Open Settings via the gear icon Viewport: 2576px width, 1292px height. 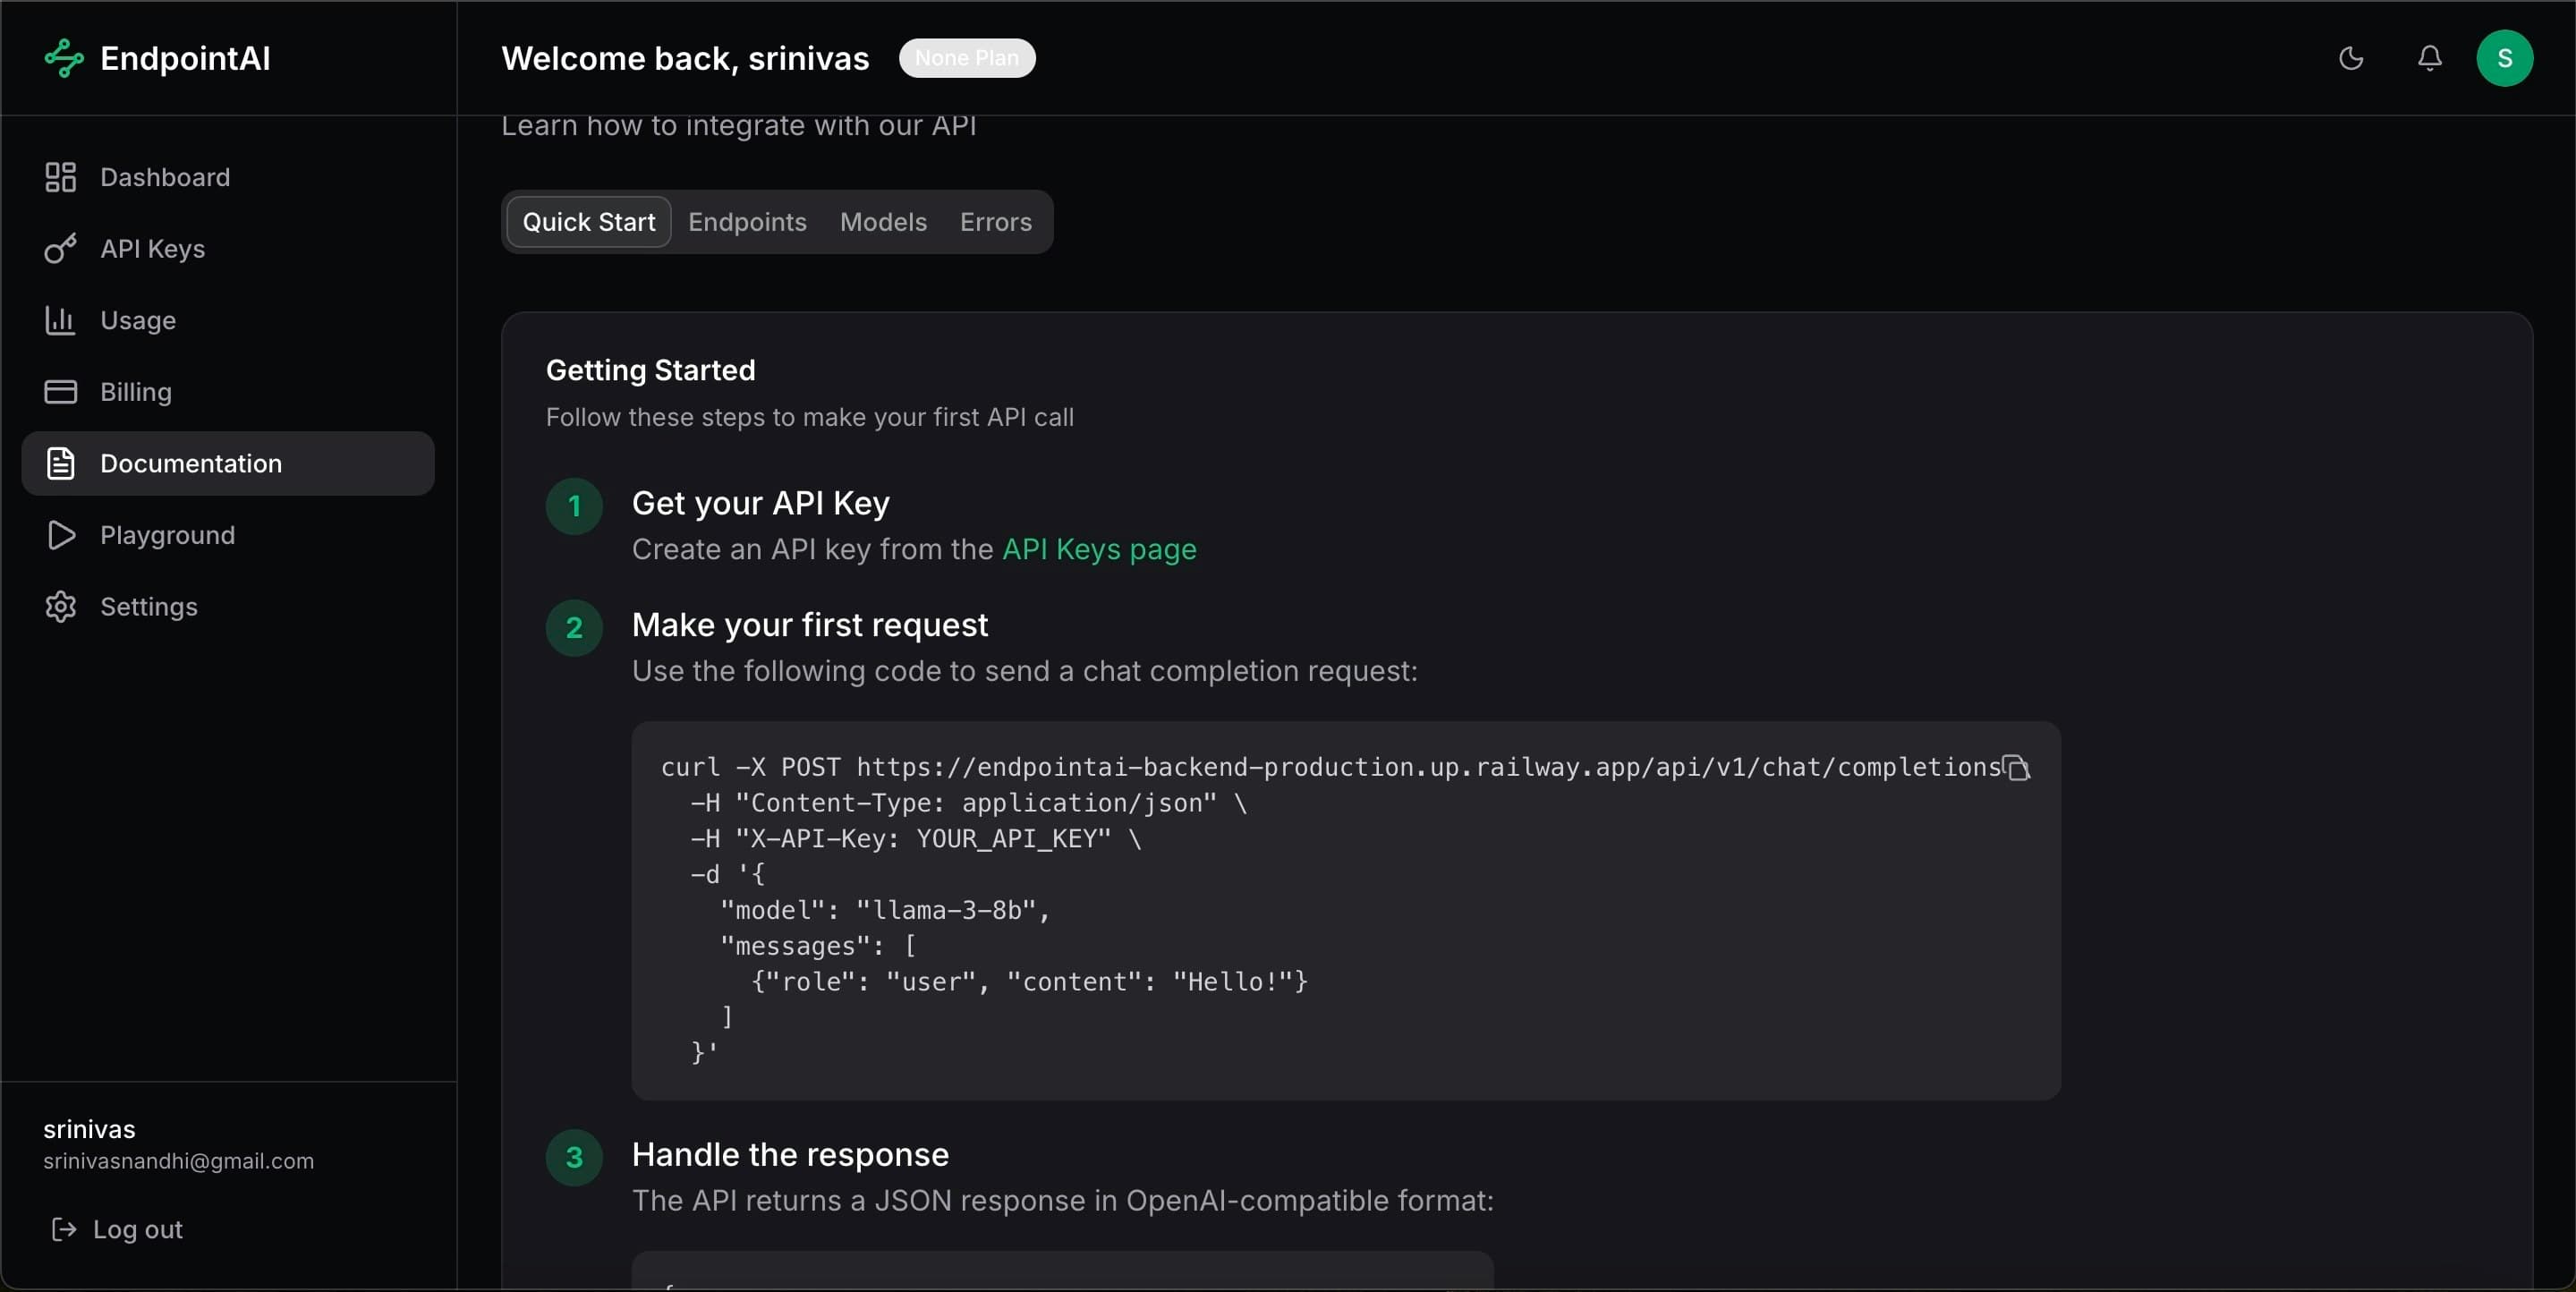(60, 606)
